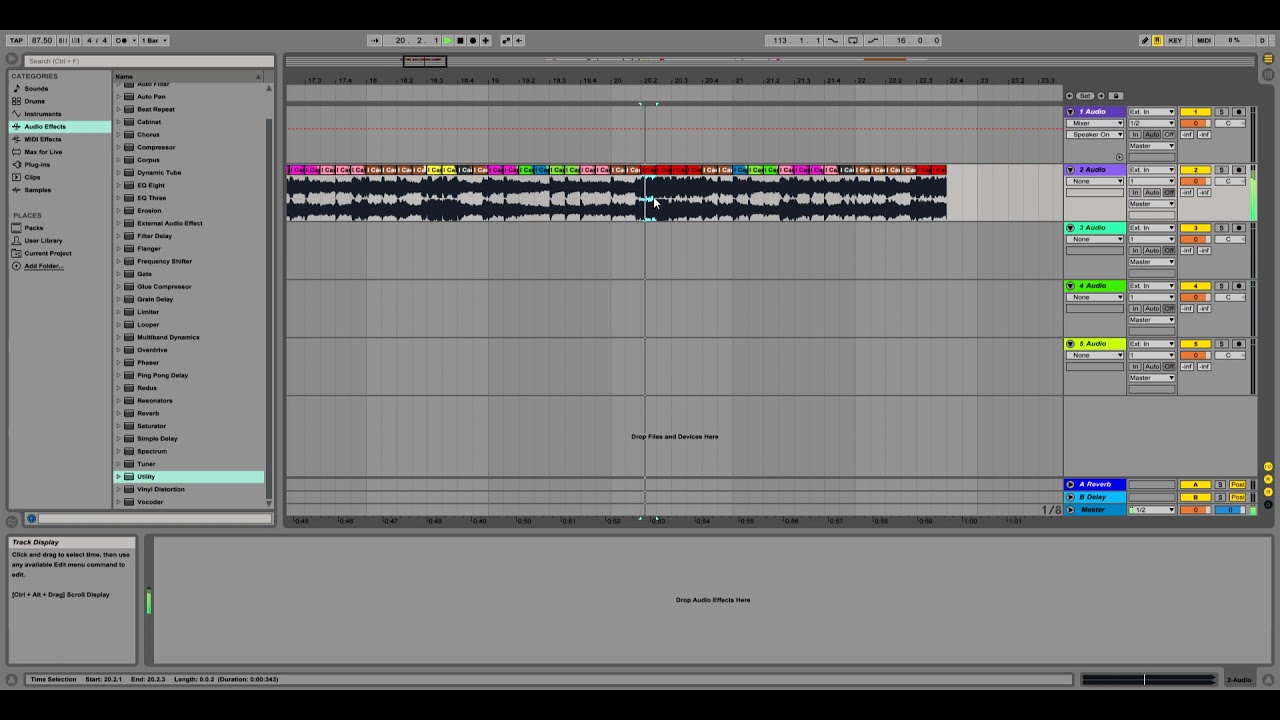The height and width of the screenshot is (720, 1280).
Task: Unfold the 2 Audio track
Action: tap(1070, 170)
